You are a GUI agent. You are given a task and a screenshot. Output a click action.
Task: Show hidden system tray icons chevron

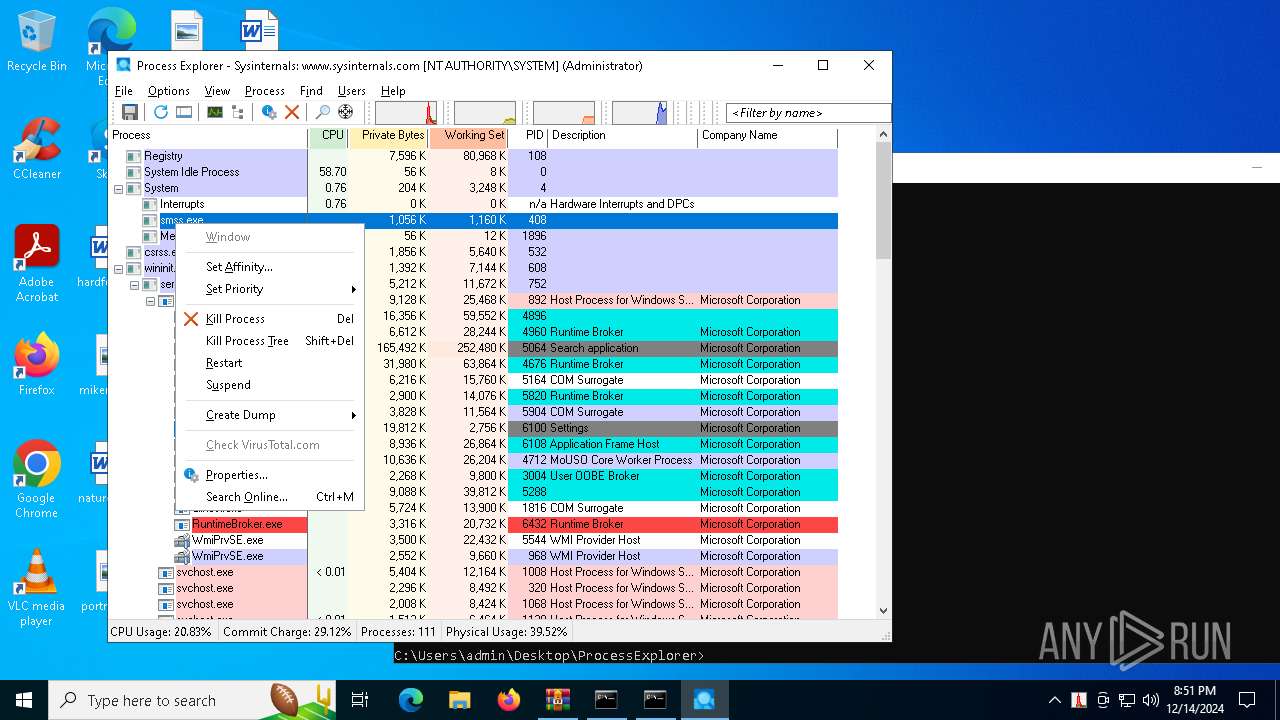coord(1054,700)
